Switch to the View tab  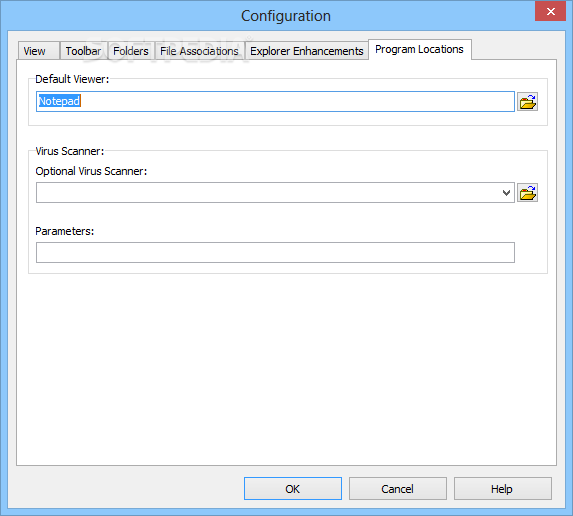coord(38,51)
